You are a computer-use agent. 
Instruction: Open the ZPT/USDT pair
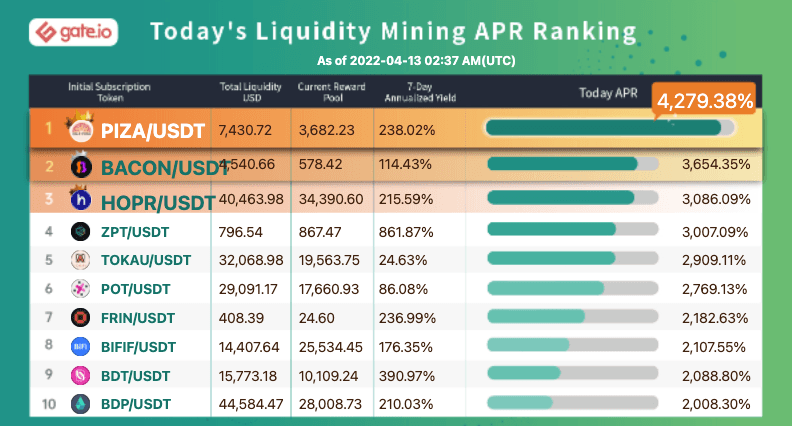tap(135, 232)
